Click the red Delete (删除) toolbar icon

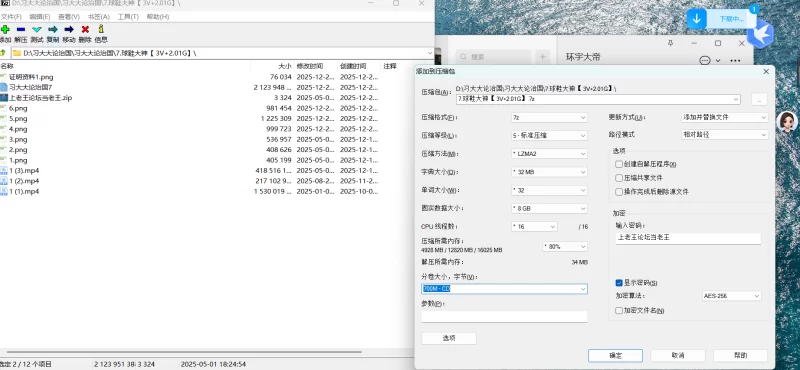[x=85, y=30]
